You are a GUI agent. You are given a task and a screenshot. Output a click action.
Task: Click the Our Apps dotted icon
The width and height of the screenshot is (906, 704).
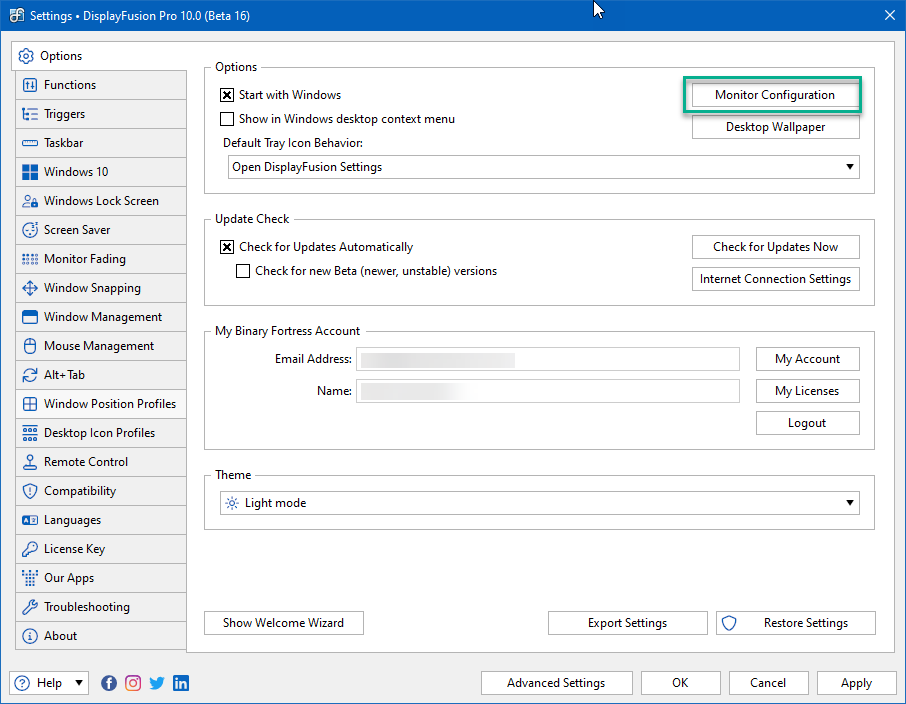click(29, 578)
